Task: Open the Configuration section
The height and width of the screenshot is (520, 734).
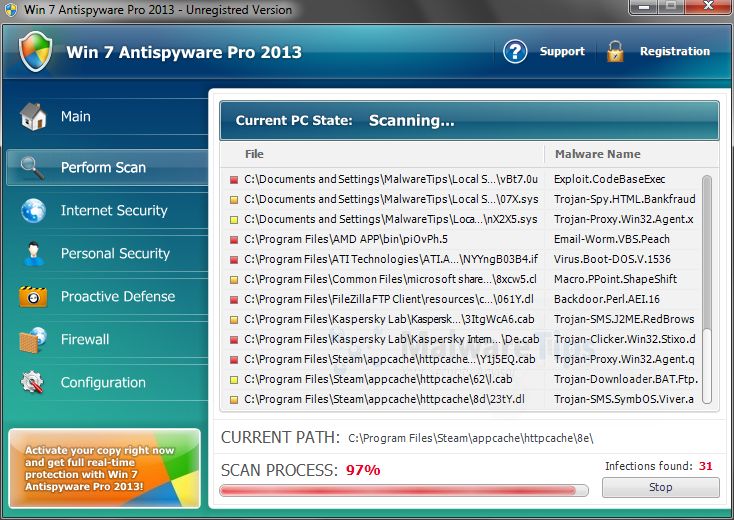Action: pyautogui.click(x=107, y=382)
